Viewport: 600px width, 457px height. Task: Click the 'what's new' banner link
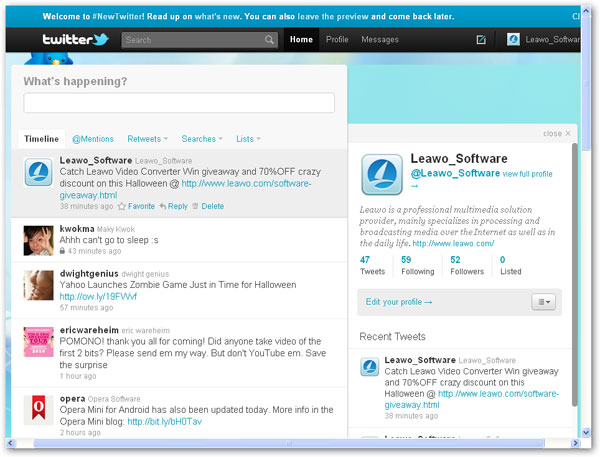[x=218, y=16]
